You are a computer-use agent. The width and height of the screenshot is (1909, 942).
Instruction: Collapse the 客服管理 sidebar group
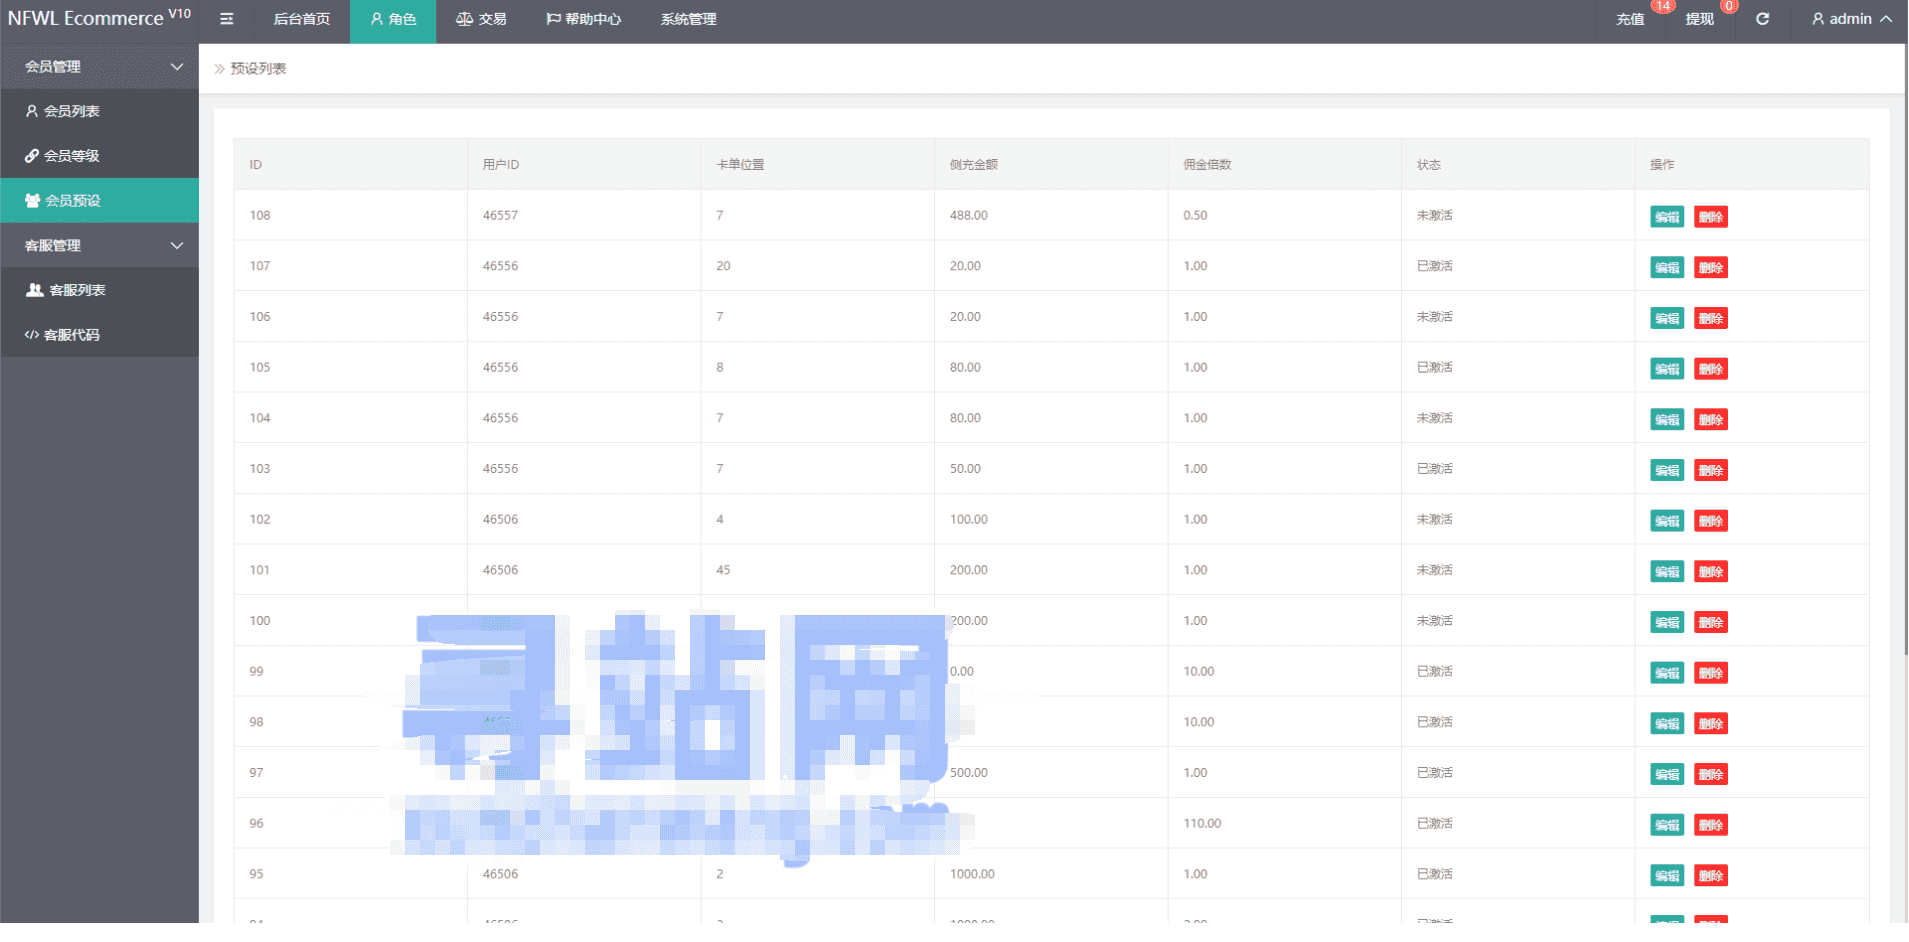coord(100,246)
